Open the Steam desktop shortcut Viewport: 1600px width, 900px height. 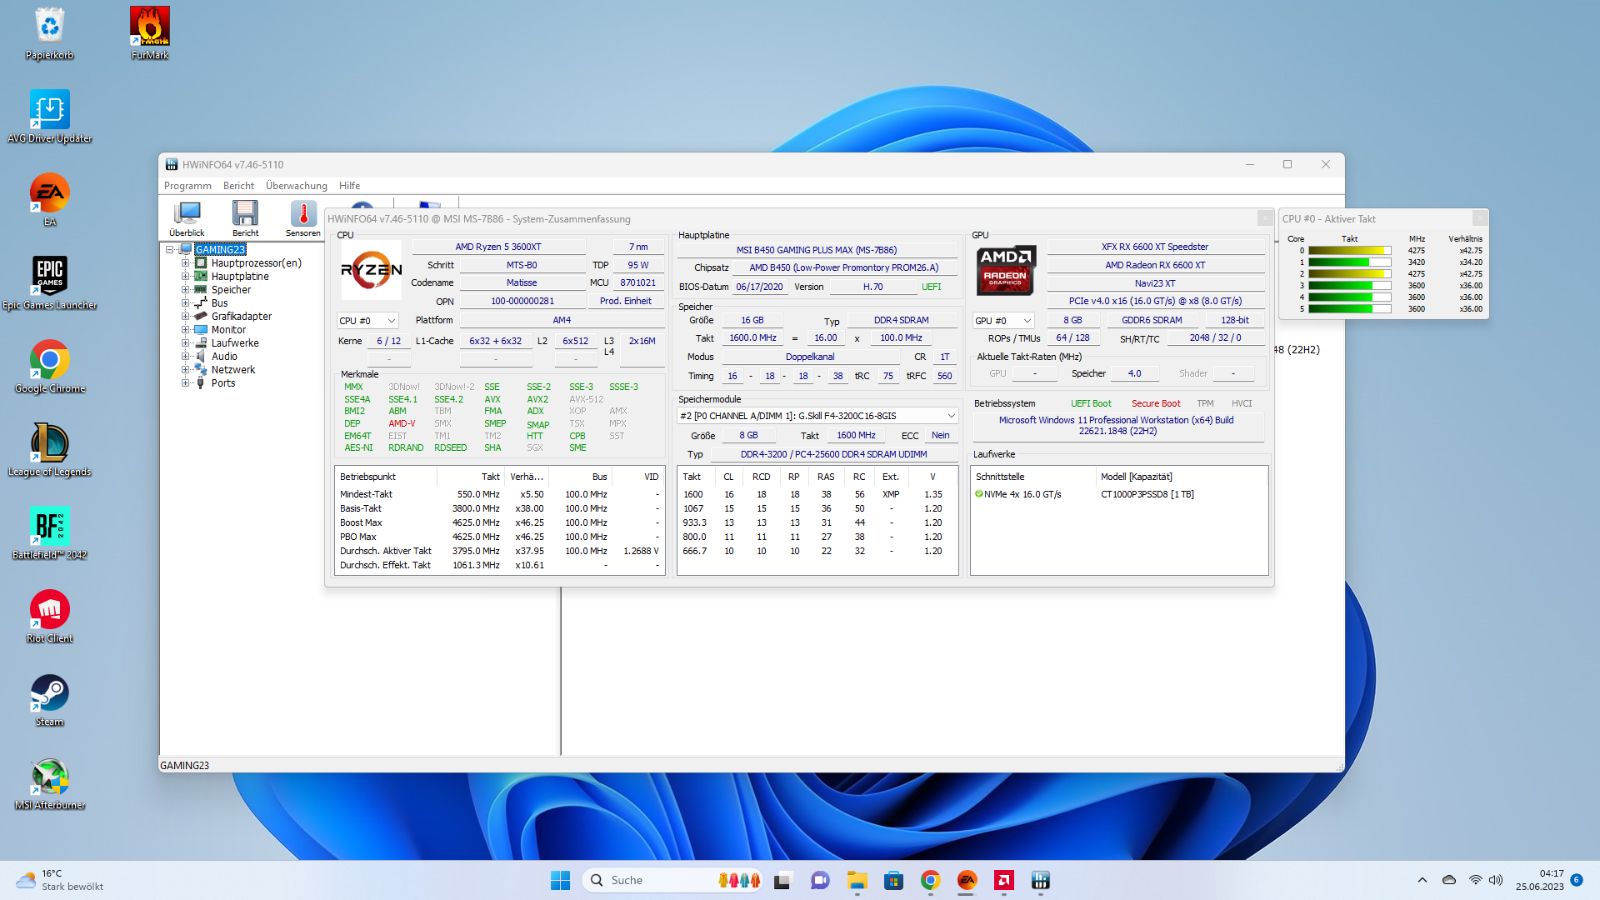coord(49,700)
